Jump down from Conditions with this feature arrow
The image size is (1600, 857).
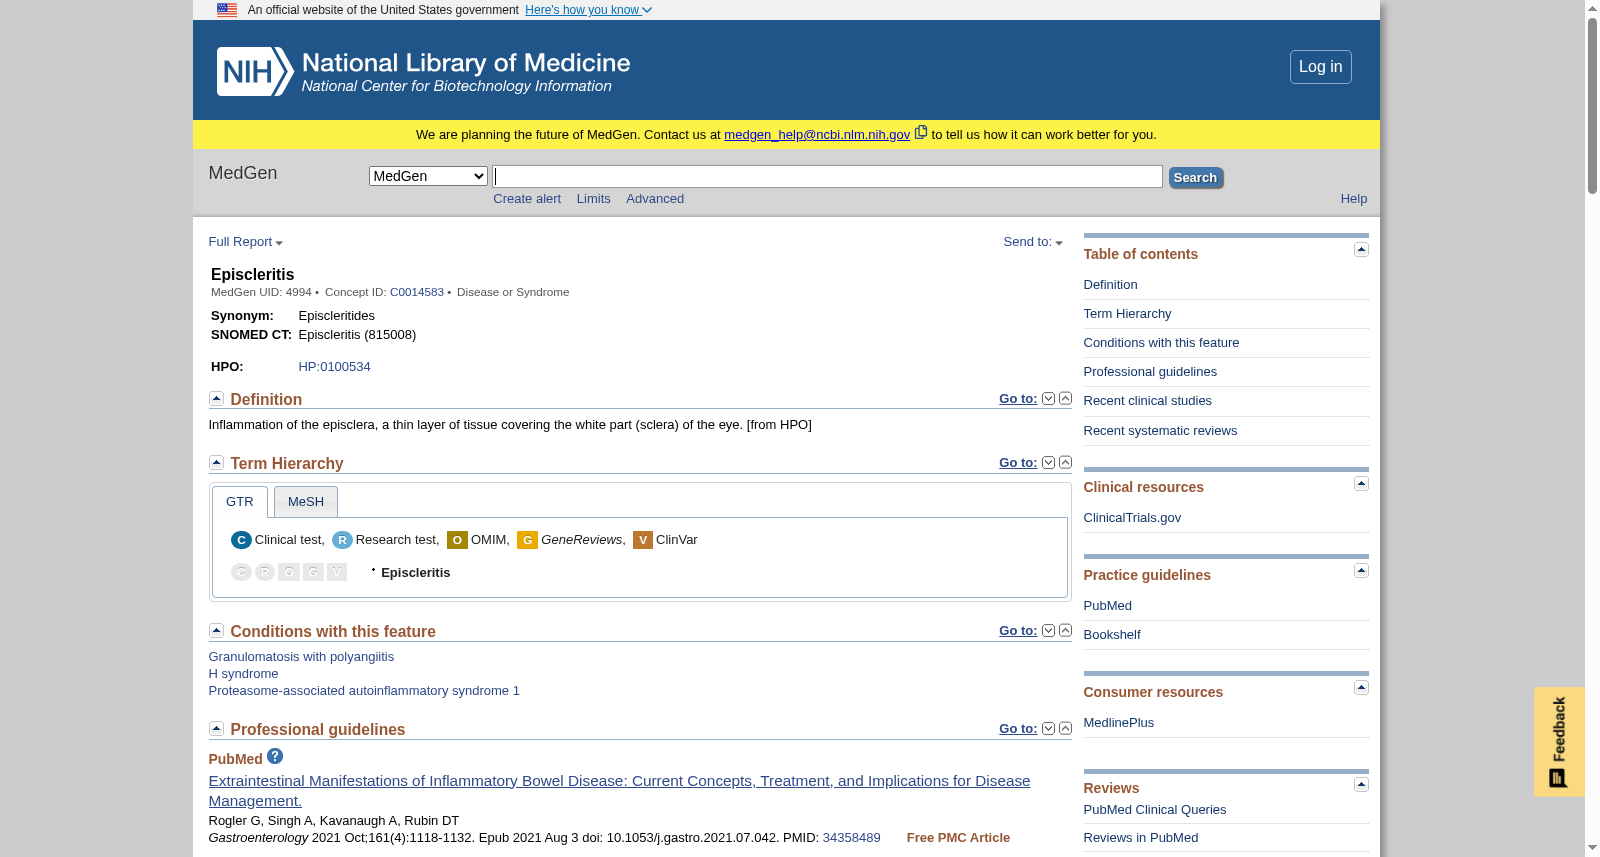pyautogui.click(x=1048, y=630)
